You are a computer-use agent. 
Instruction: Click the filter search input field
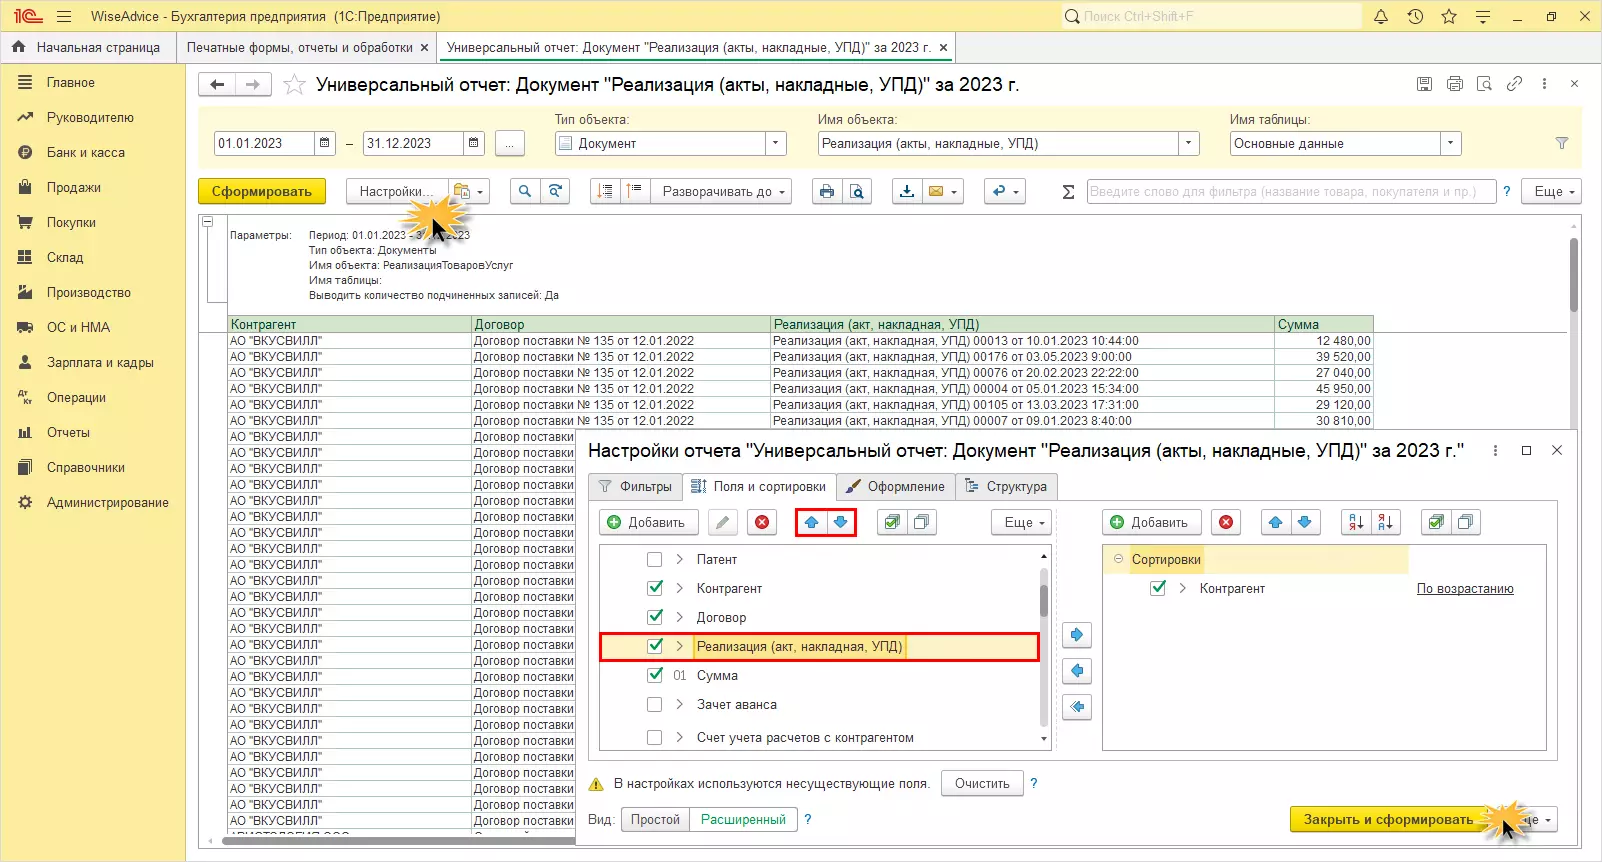[x=1290, y=192]
